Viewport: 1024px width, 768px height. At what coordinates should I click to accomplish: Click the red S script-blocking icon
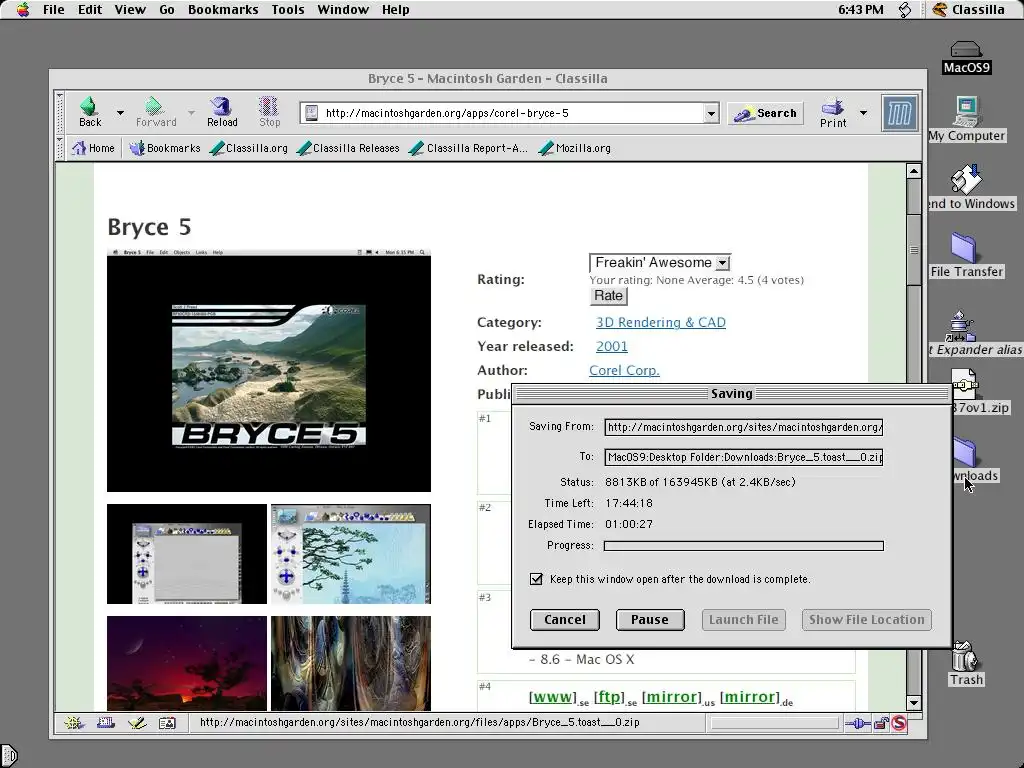[x=899, y=723]
